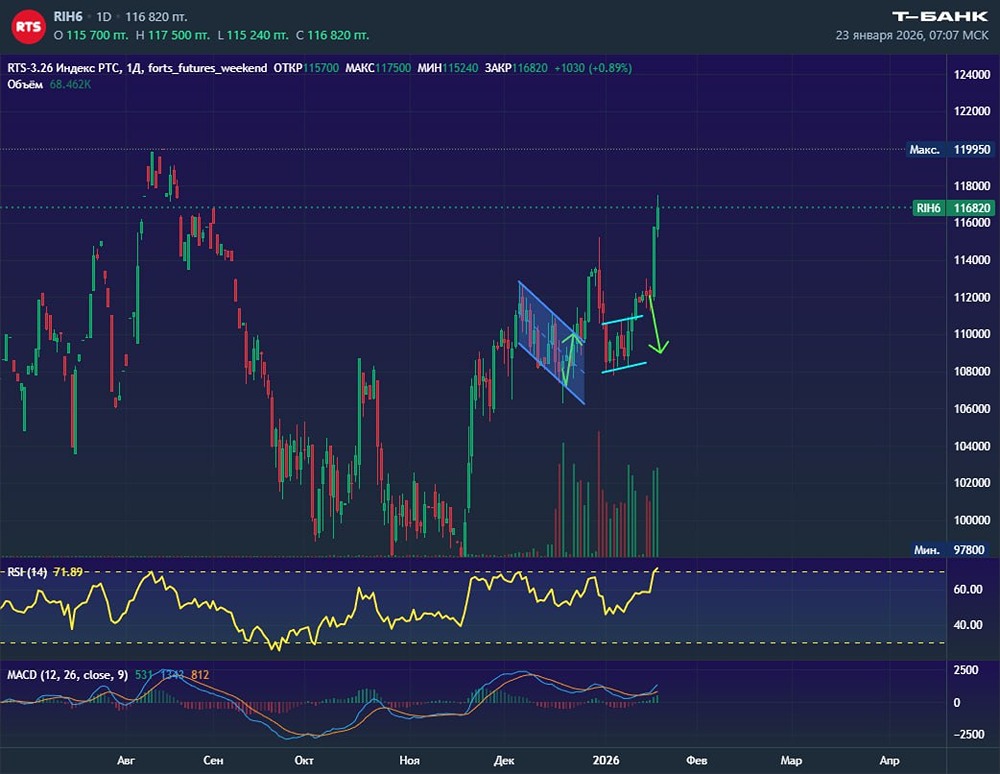Screen dimensions: 1000x774
Task: Click the Авг time axis label
Action: (x=126, y=761)
